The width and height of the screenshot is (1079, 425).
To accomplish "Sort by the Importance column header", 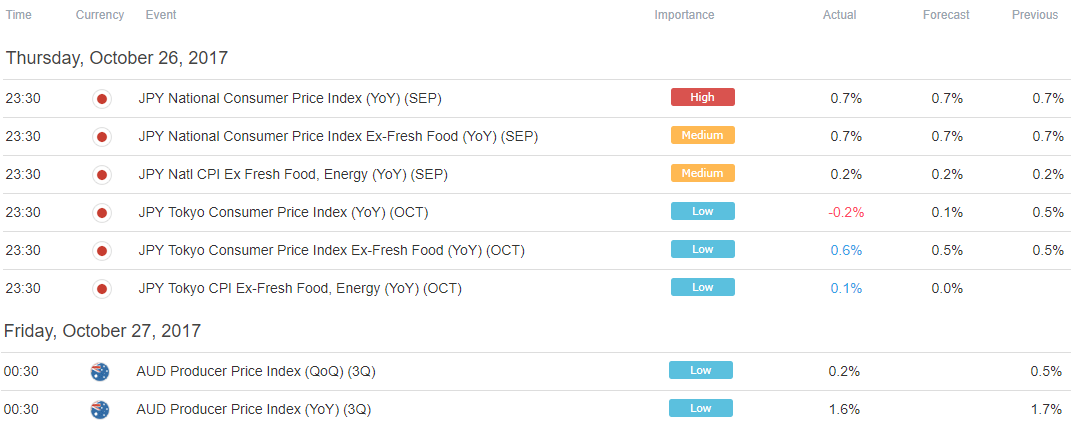I will (684, 14).
